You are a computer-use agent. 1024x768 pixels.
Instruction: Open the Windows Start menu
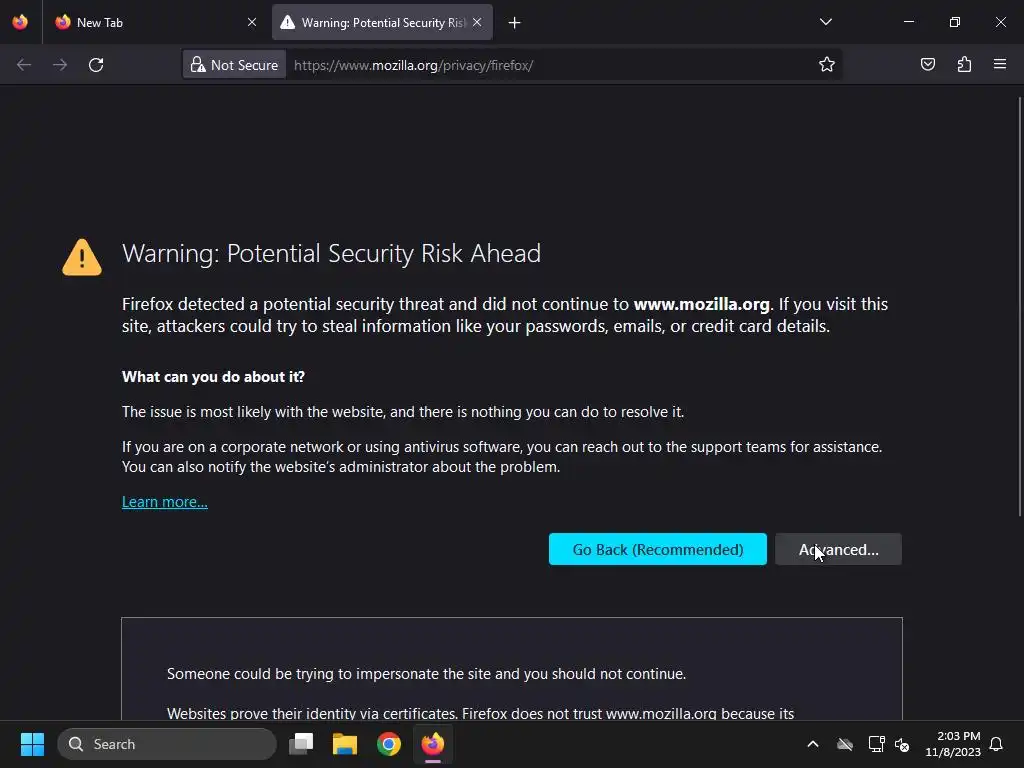click(x=32, y=744)
